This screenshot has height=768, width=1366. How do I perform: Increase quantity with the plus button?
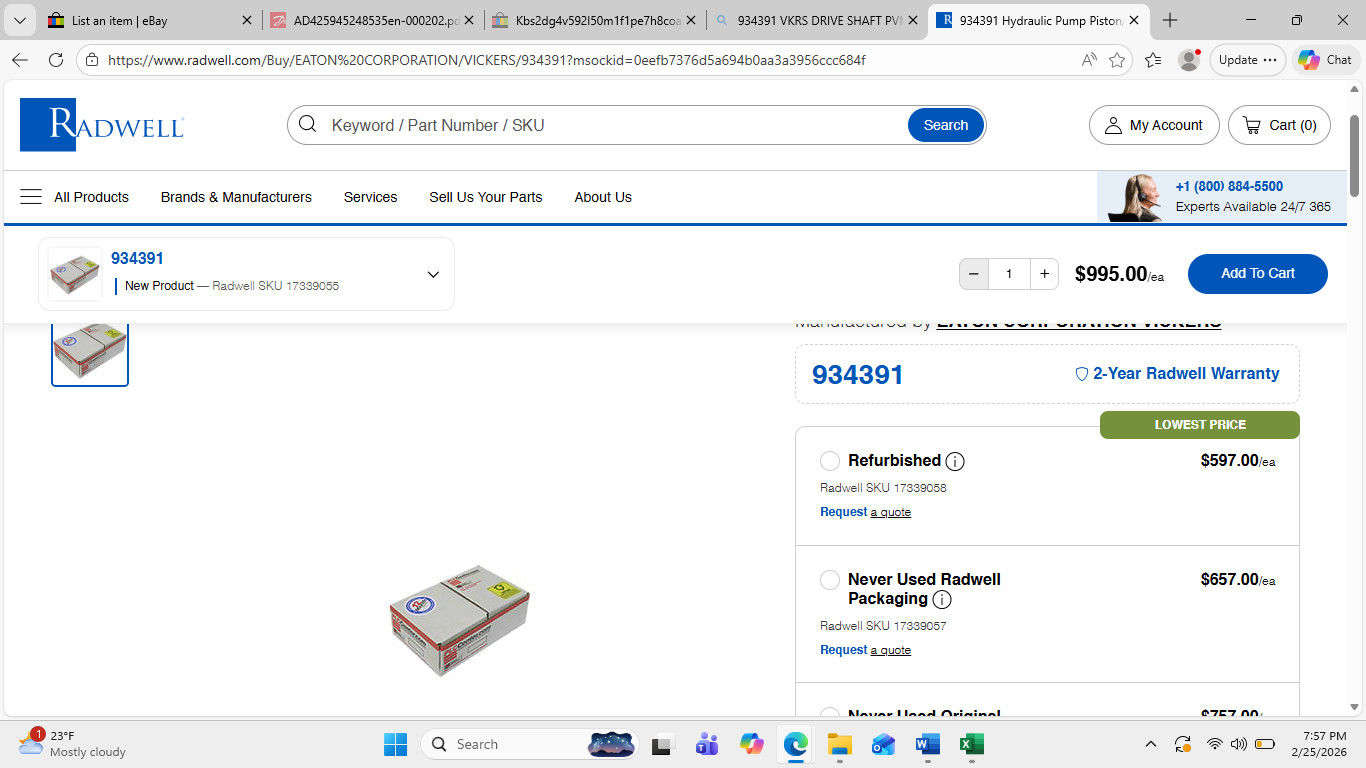tap(1044, 274)
